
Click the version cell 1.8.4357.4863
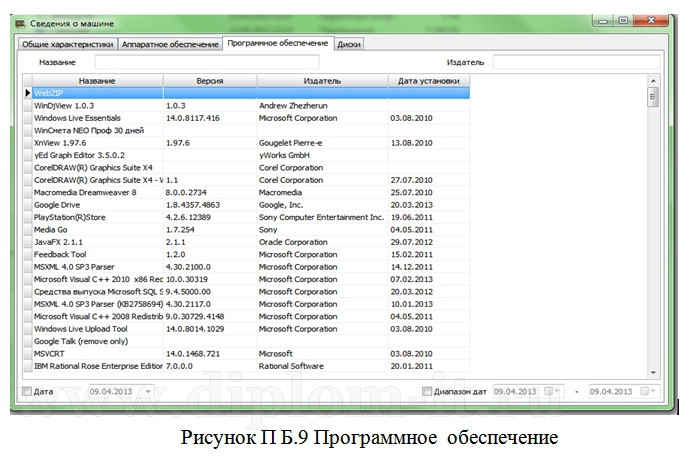pyautogui.click(x=210, y=205)
